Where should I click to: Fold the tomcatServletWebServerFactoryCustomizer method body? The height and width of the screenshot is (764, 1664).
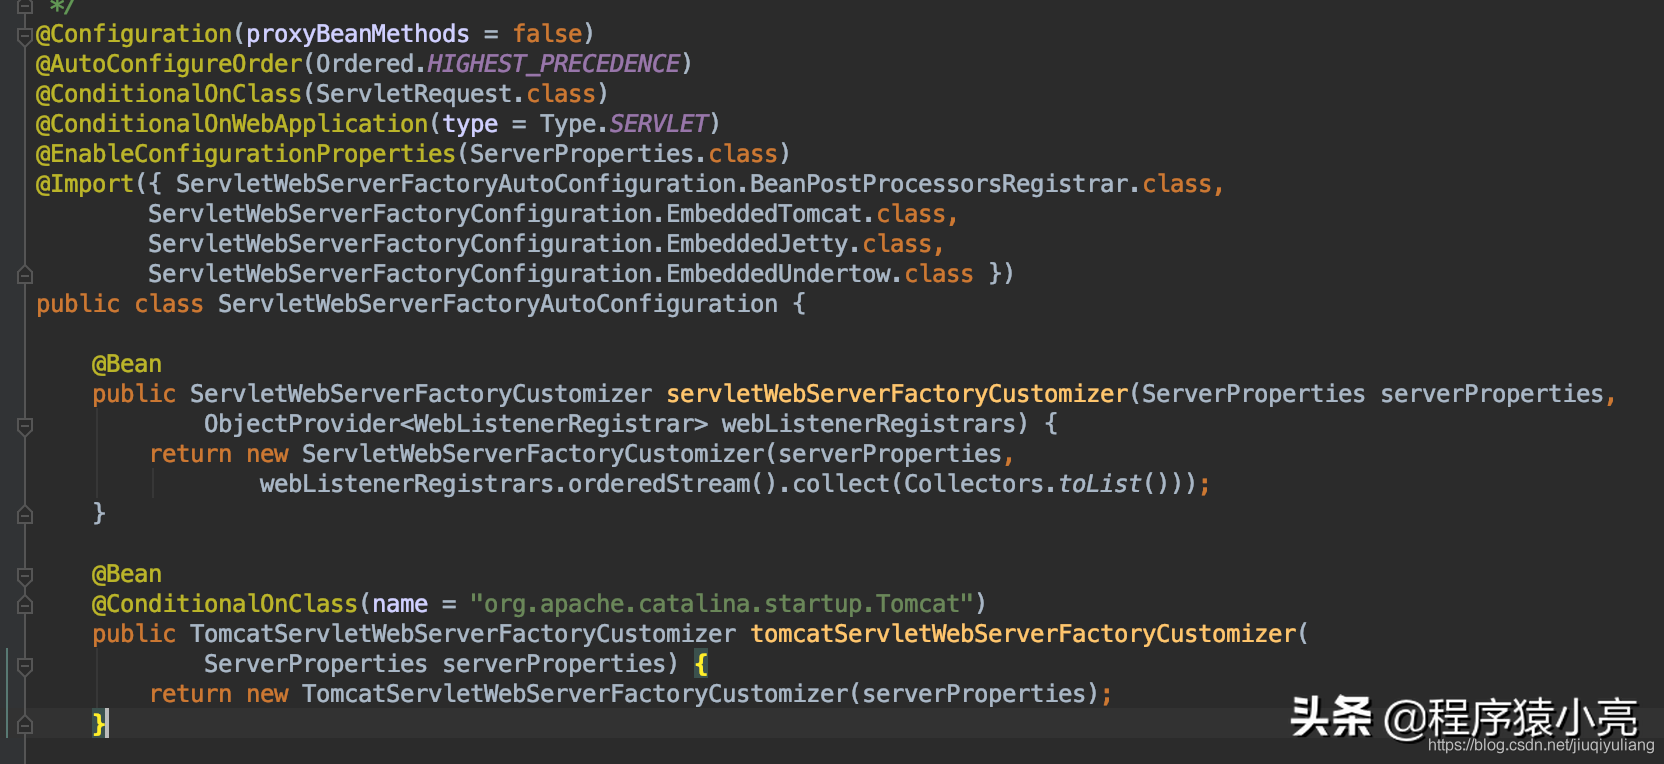pos(25,666)
